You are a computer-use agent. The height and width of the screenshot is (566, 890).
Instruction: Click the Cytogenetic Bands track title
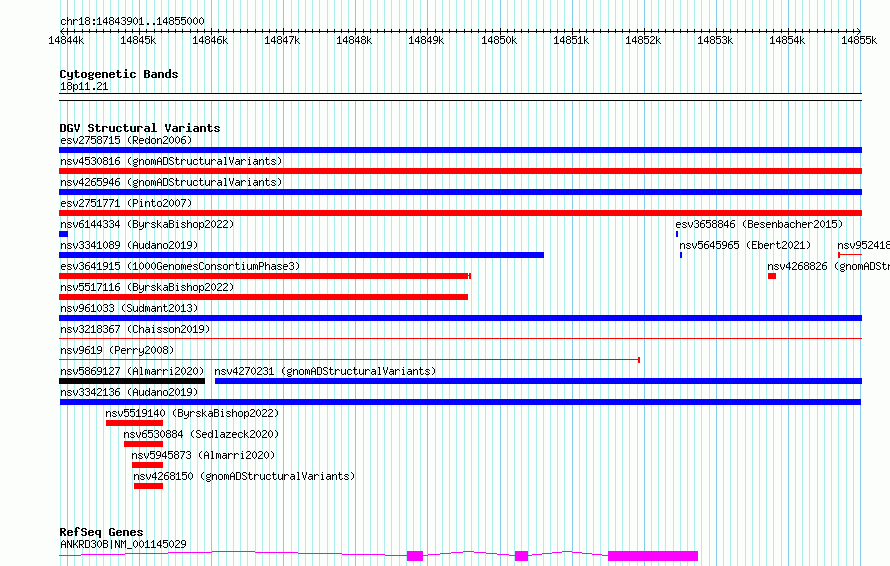pos(119,74)
